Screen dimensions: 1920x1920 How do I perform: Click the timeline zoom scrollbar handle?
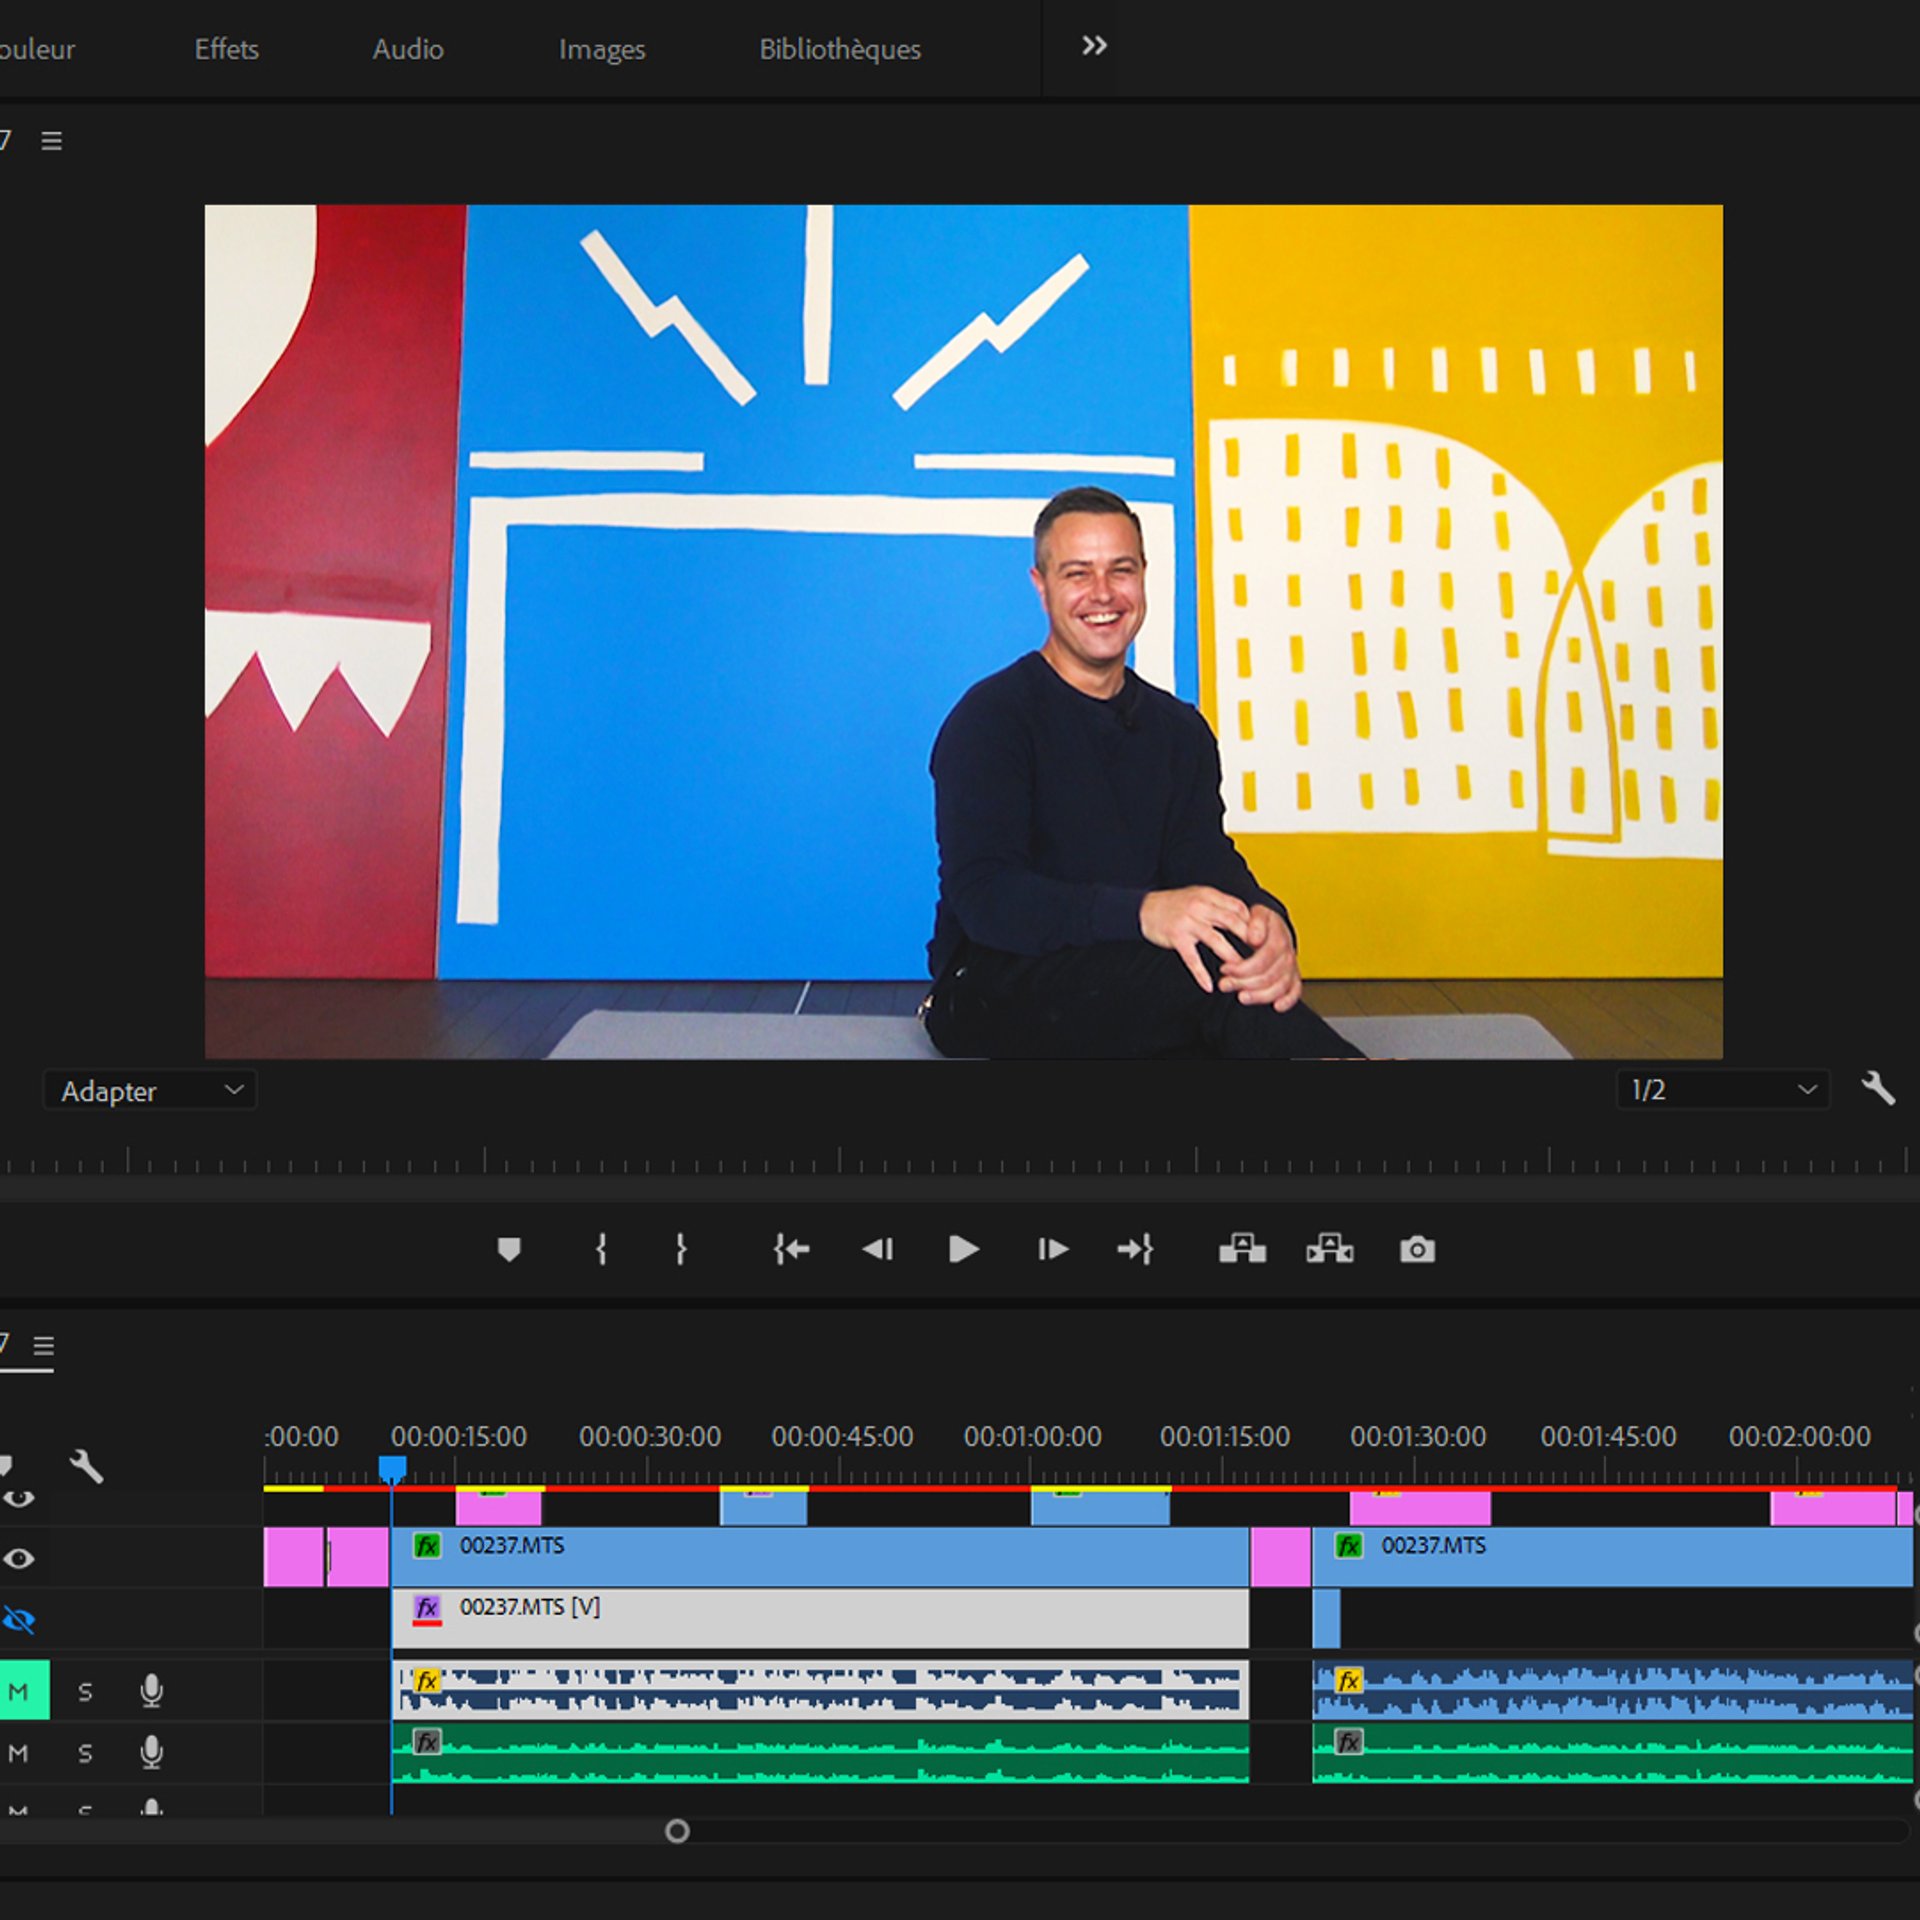[677, 1831]
